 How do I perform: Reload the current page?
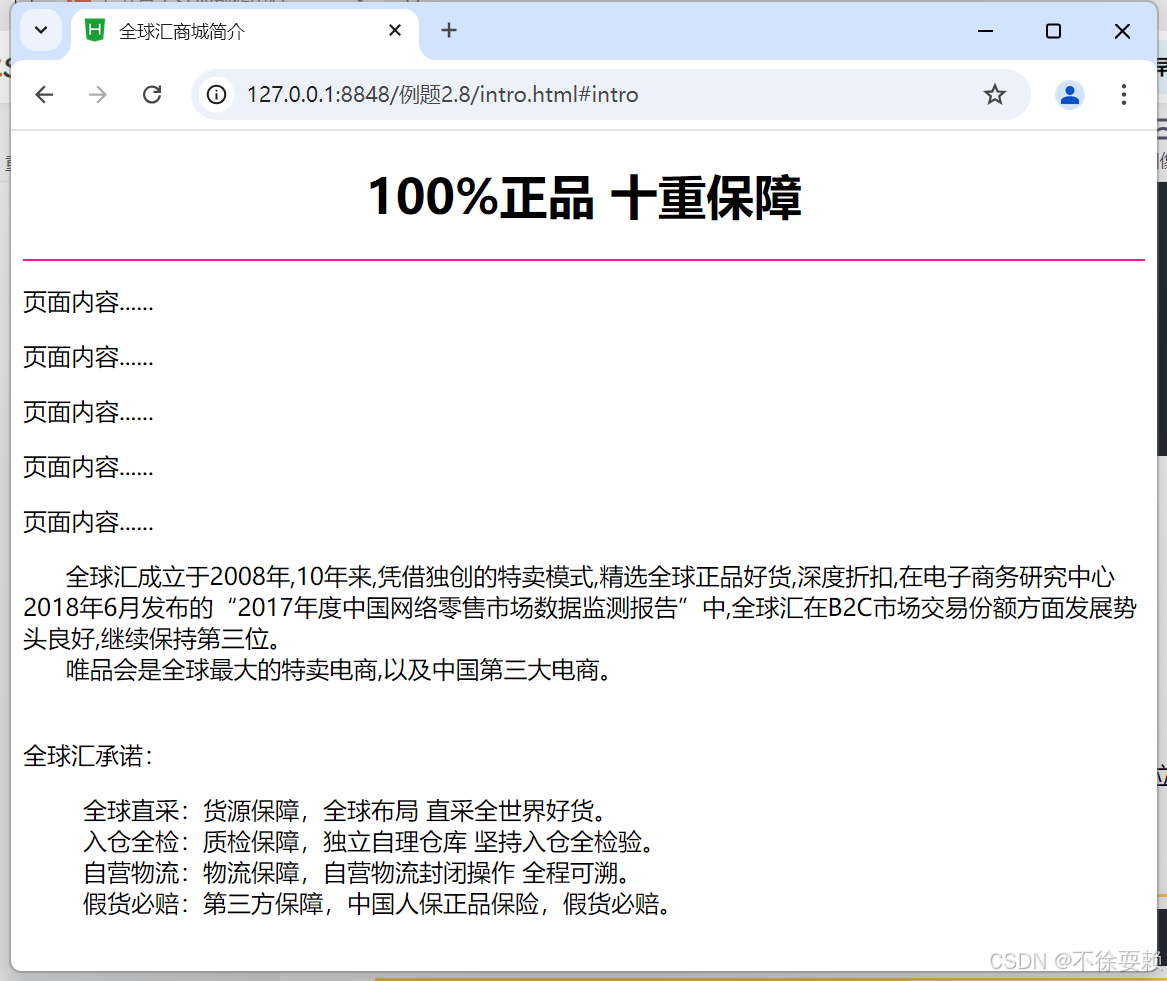153,95
